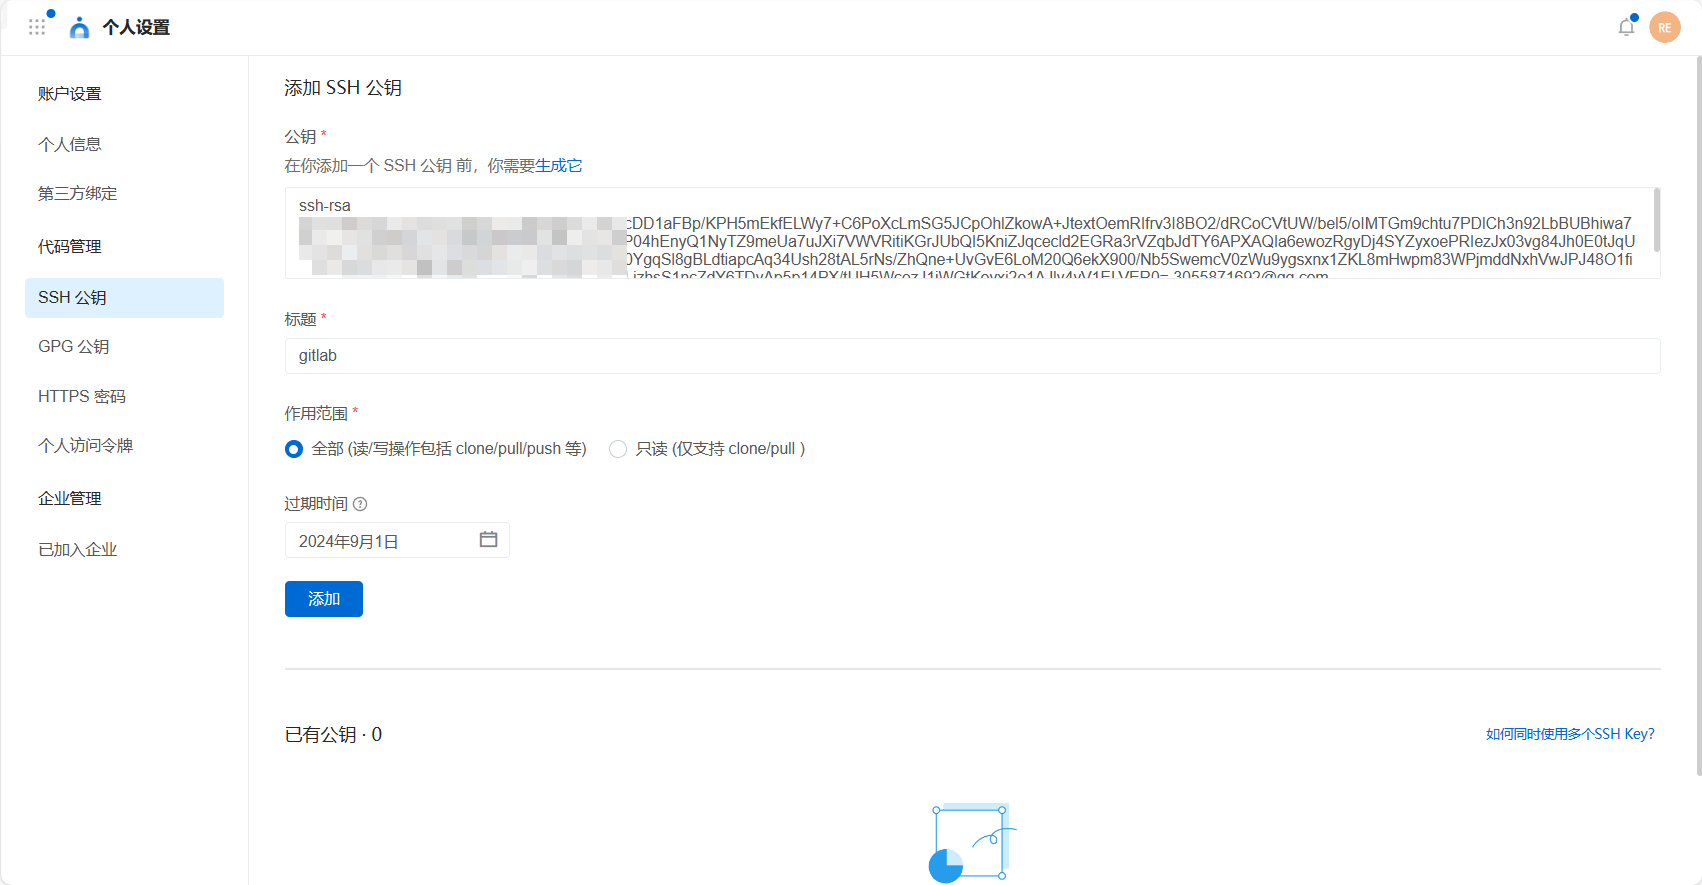Image resolution: width=1702 pixels, height=885 pixels.
Task: Open the notification bell
Action: pos(1626,27)
